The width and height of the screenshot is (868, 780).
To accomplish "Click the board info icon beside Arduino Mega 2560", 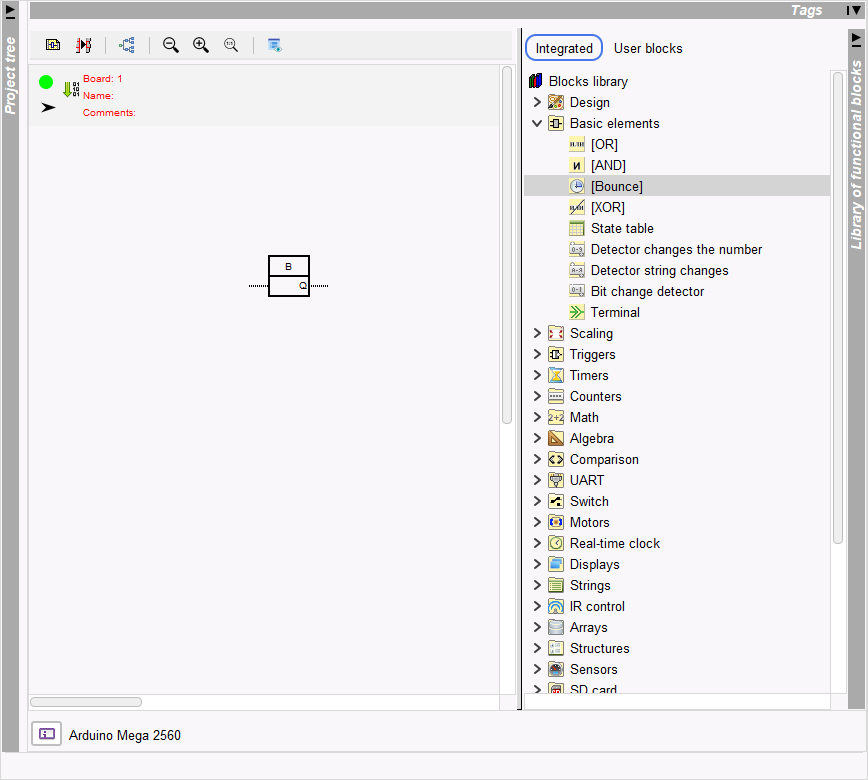I will coord(47,734).
